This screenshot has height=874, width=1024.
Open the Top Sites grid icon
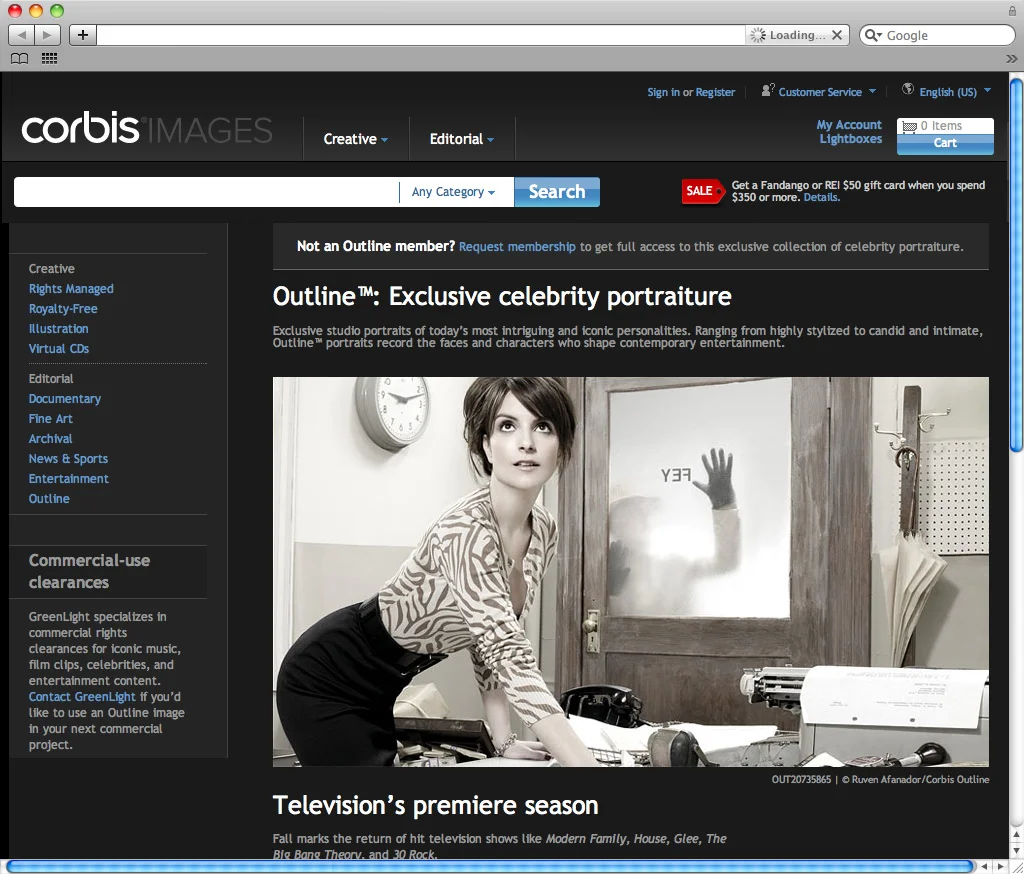[x=50, y=59]
